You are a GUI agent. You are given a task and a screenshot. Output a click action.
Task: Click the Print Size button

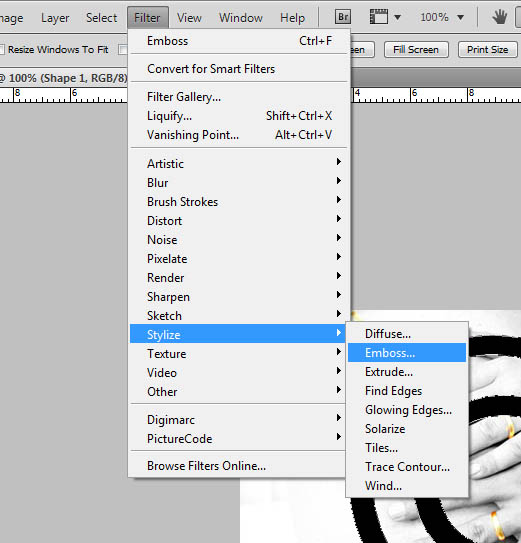487,50
